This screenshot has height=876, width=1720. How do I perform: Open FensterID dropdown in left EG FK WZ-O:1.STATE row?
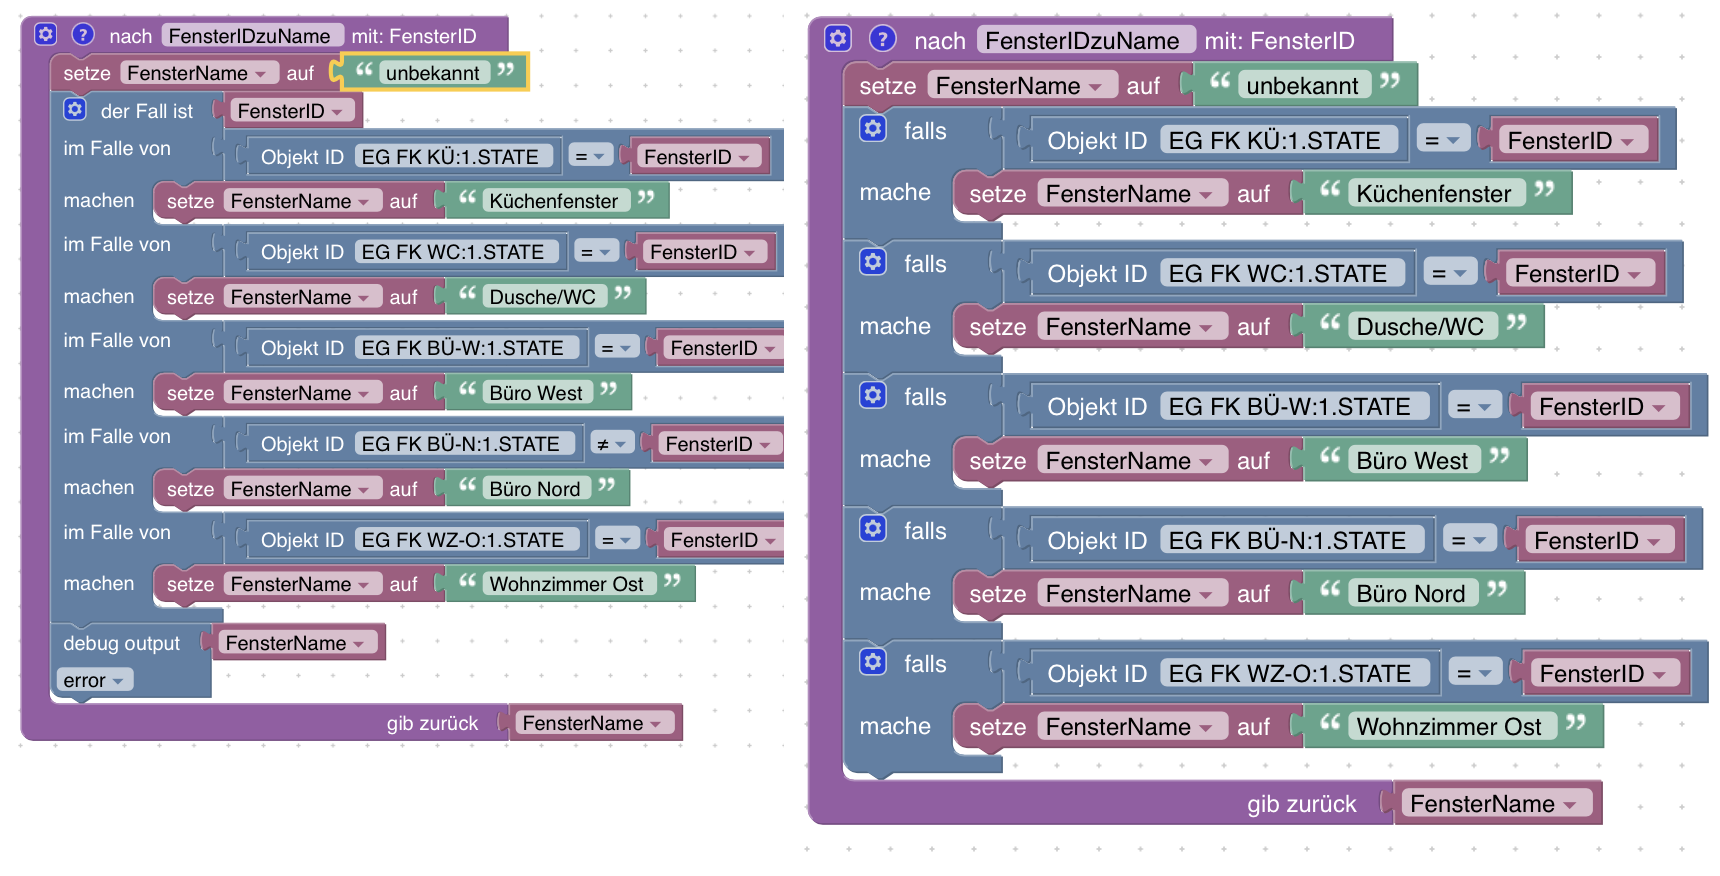click(723, 540)
